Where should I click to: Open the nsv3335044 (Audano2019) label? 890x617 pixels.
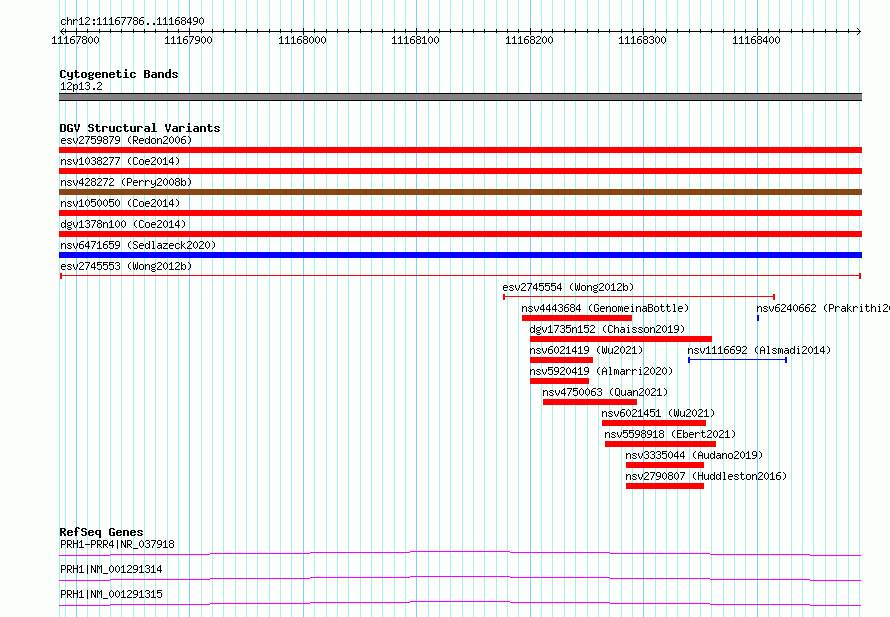pyautogui.click(x=694, y=455)
